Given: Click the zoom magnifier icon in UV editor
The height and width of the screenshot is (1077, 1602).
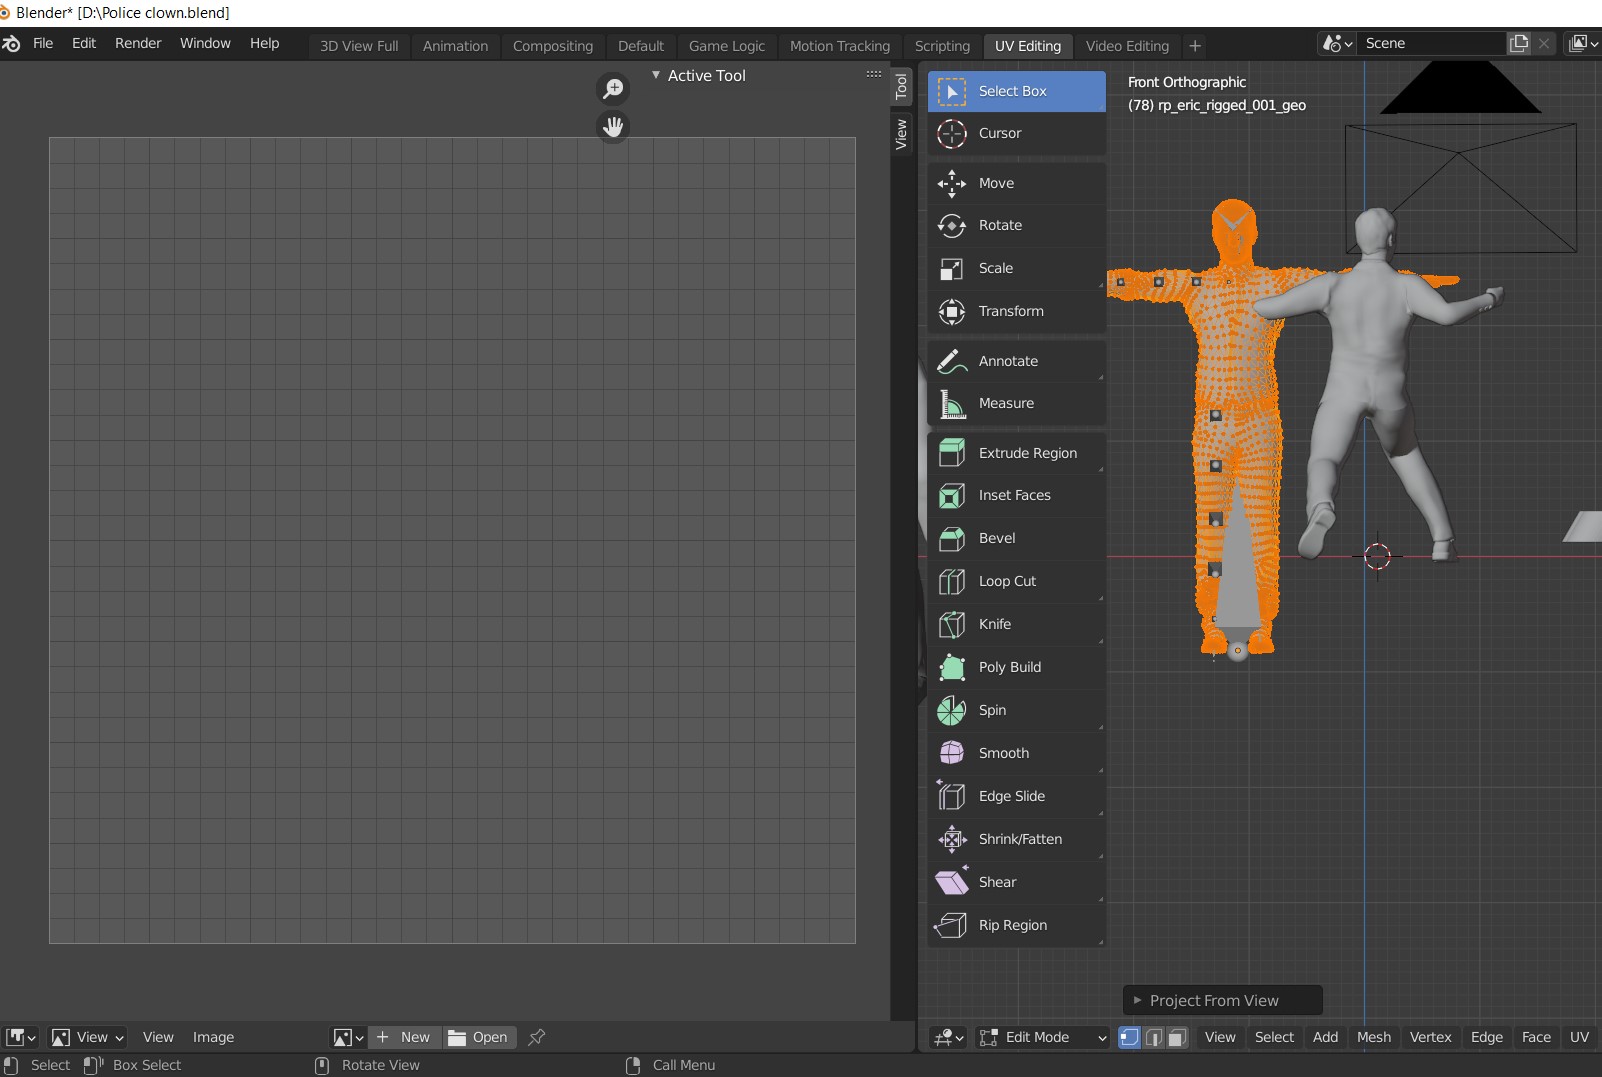Looking at the screenshot, I should (613, 89).
